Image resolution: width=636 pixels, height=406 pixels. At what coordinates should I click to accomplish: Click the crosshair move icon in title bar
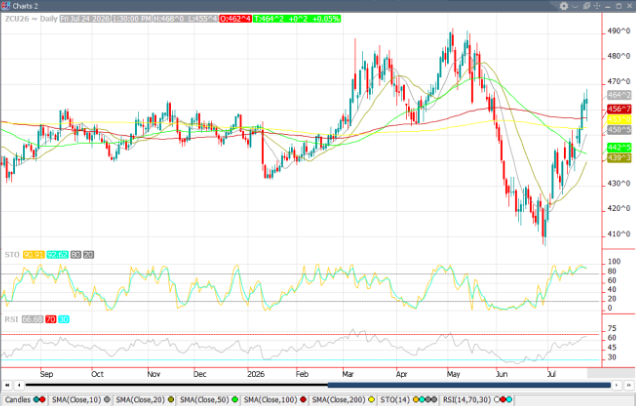pos(597,6)
